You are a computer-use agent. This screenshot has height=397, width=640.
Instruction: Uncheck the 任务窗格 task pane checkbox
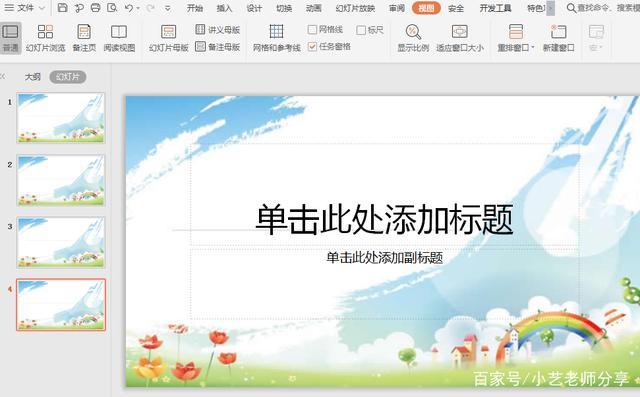(312, 47)
